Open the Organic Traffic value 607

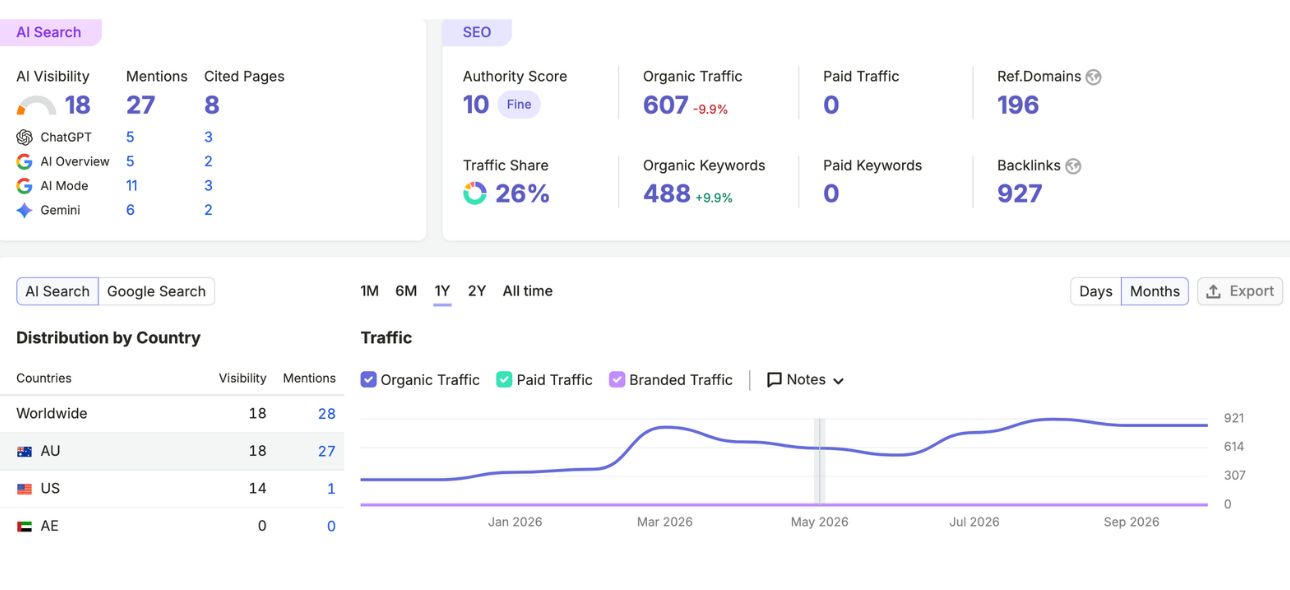tap(666, 105)
